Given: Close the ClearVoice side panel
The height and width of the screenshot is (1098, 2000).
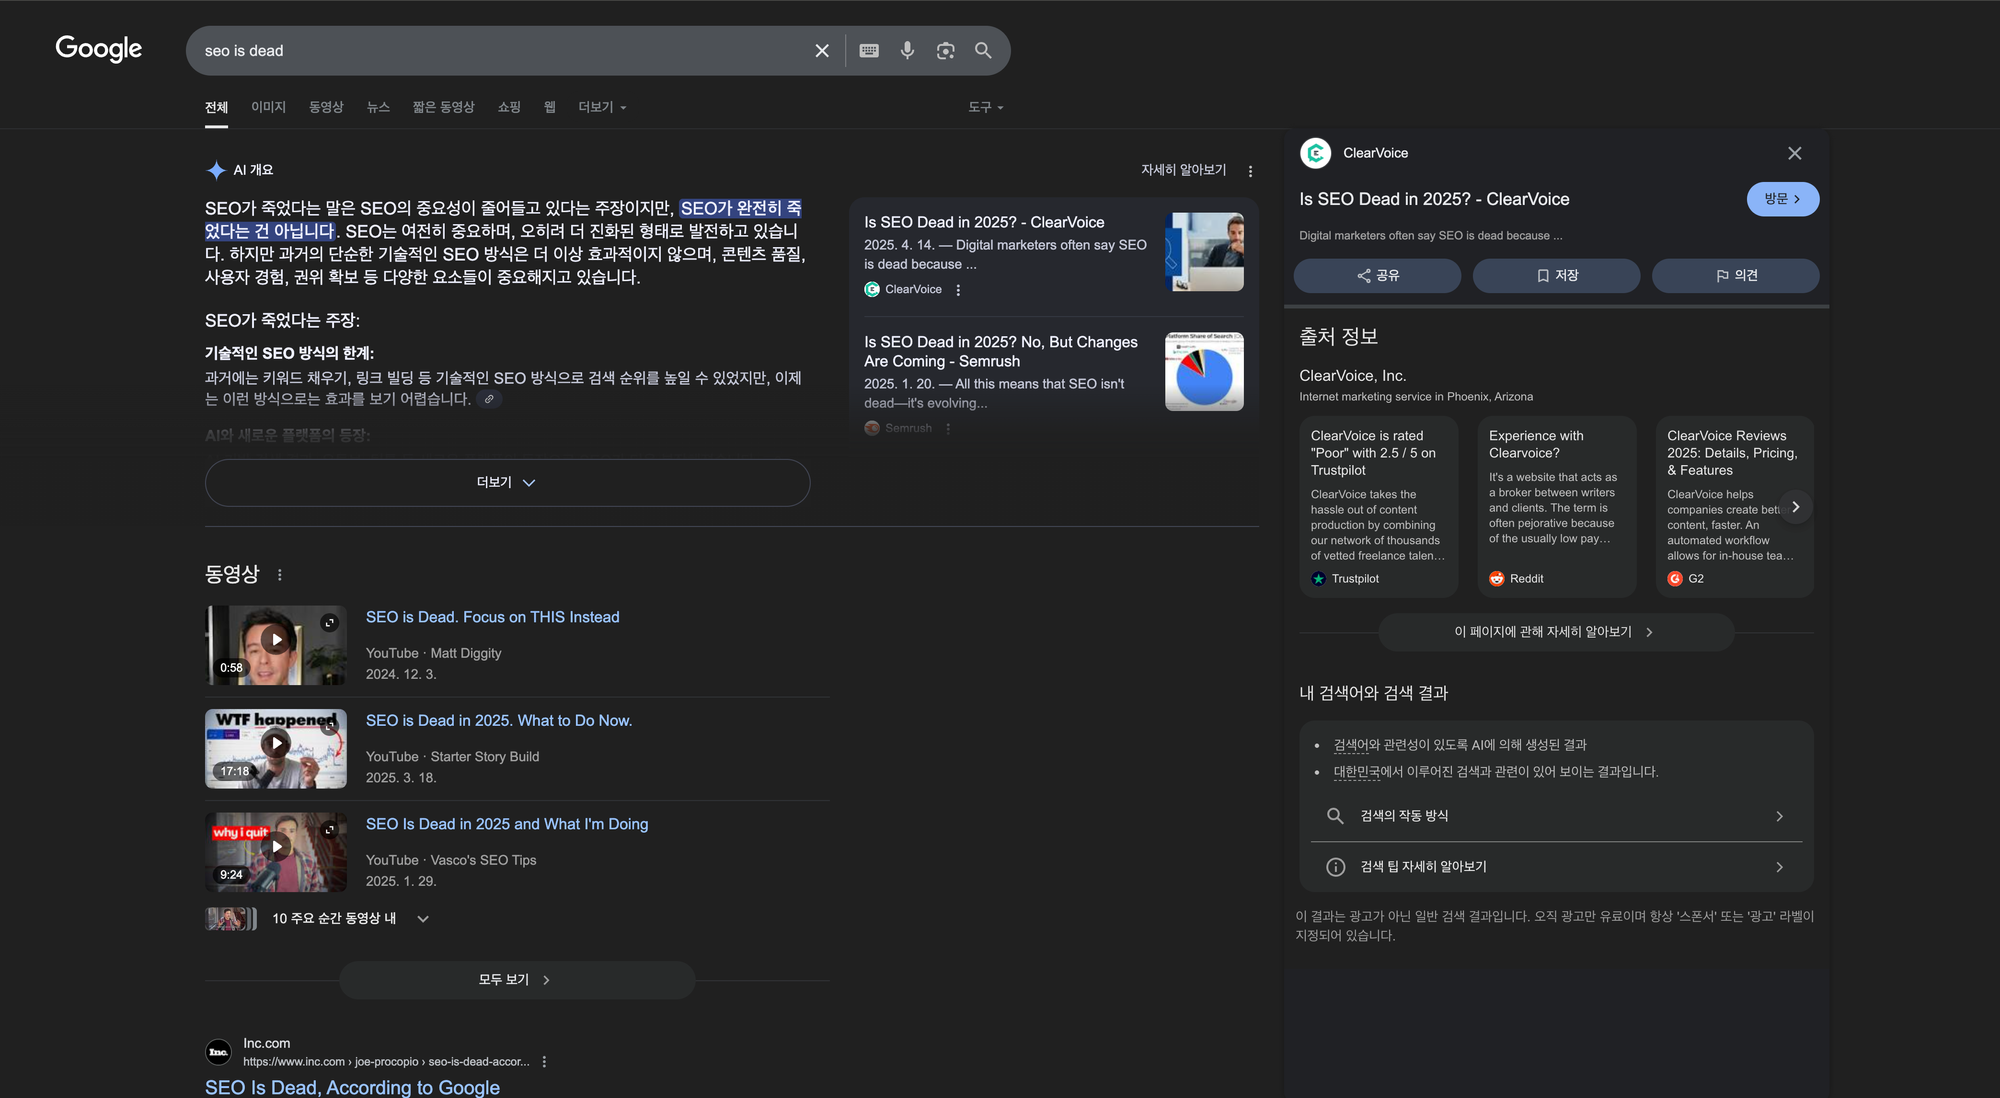Looking at the screenshot, I should [1795, 153].
